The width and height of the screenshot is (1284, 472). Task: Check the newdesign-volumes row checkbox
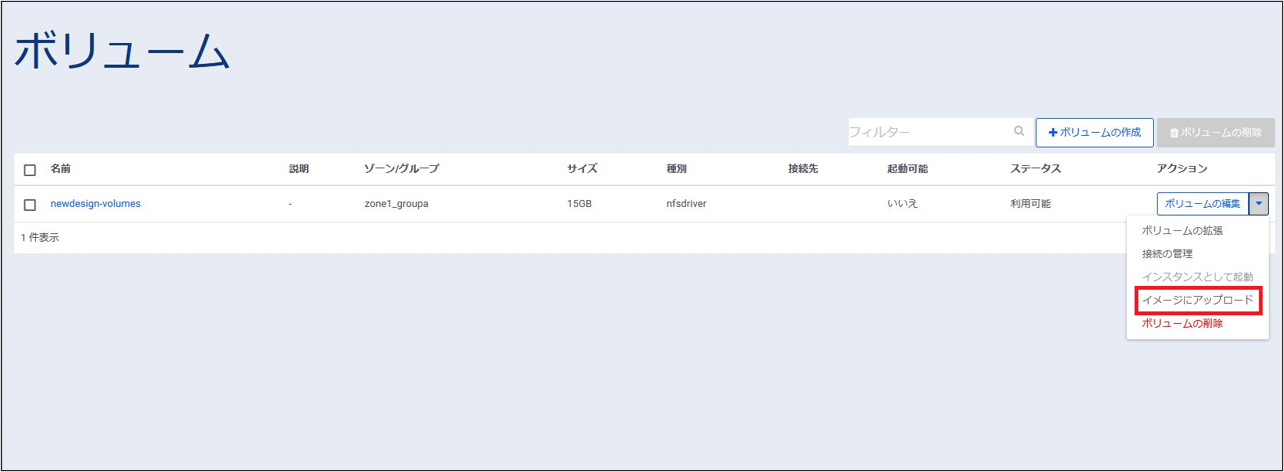point(30,204)
